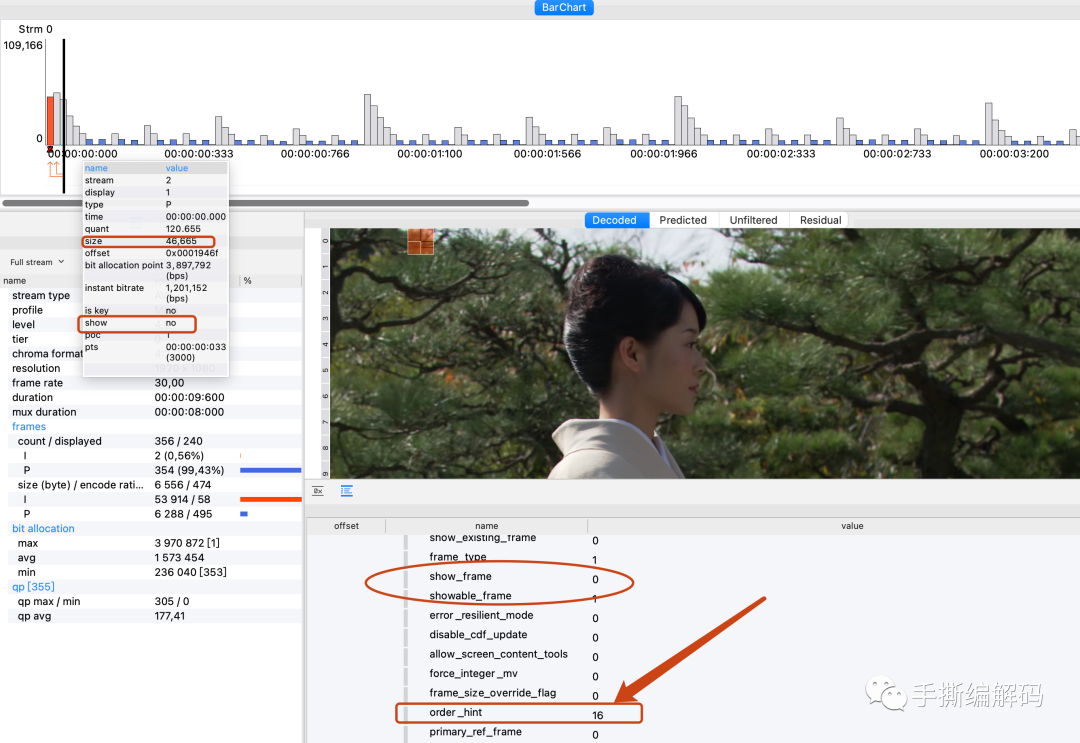
Task: Select the show_frame syntax row
Action: point(460,576)
